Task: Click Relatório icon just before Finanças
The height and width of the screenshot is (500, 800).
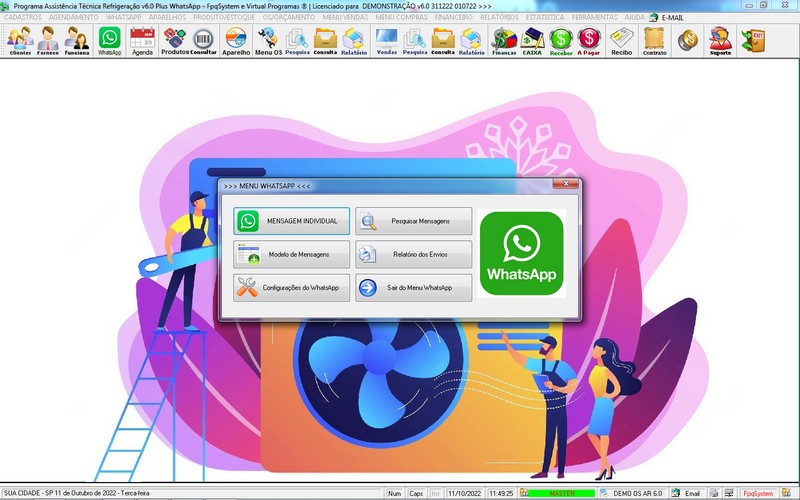Action: 471,41
